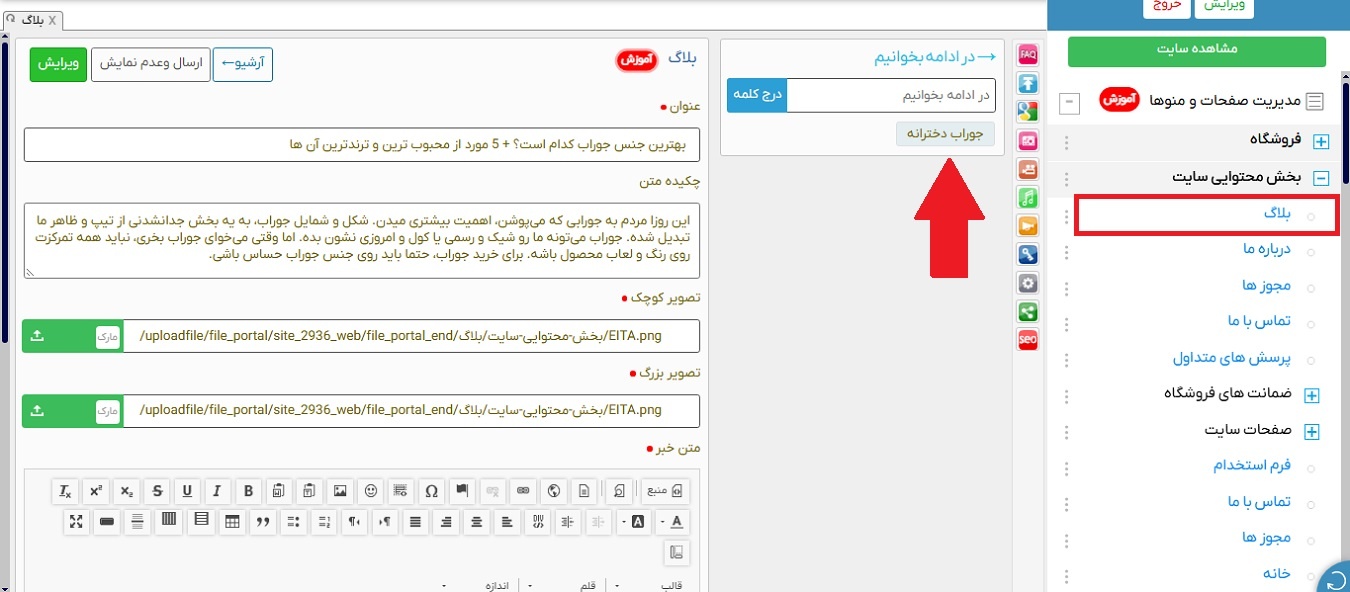Click the ارسال وعدم نمایش button
The image size is (1350, 592).
(149, 64)
